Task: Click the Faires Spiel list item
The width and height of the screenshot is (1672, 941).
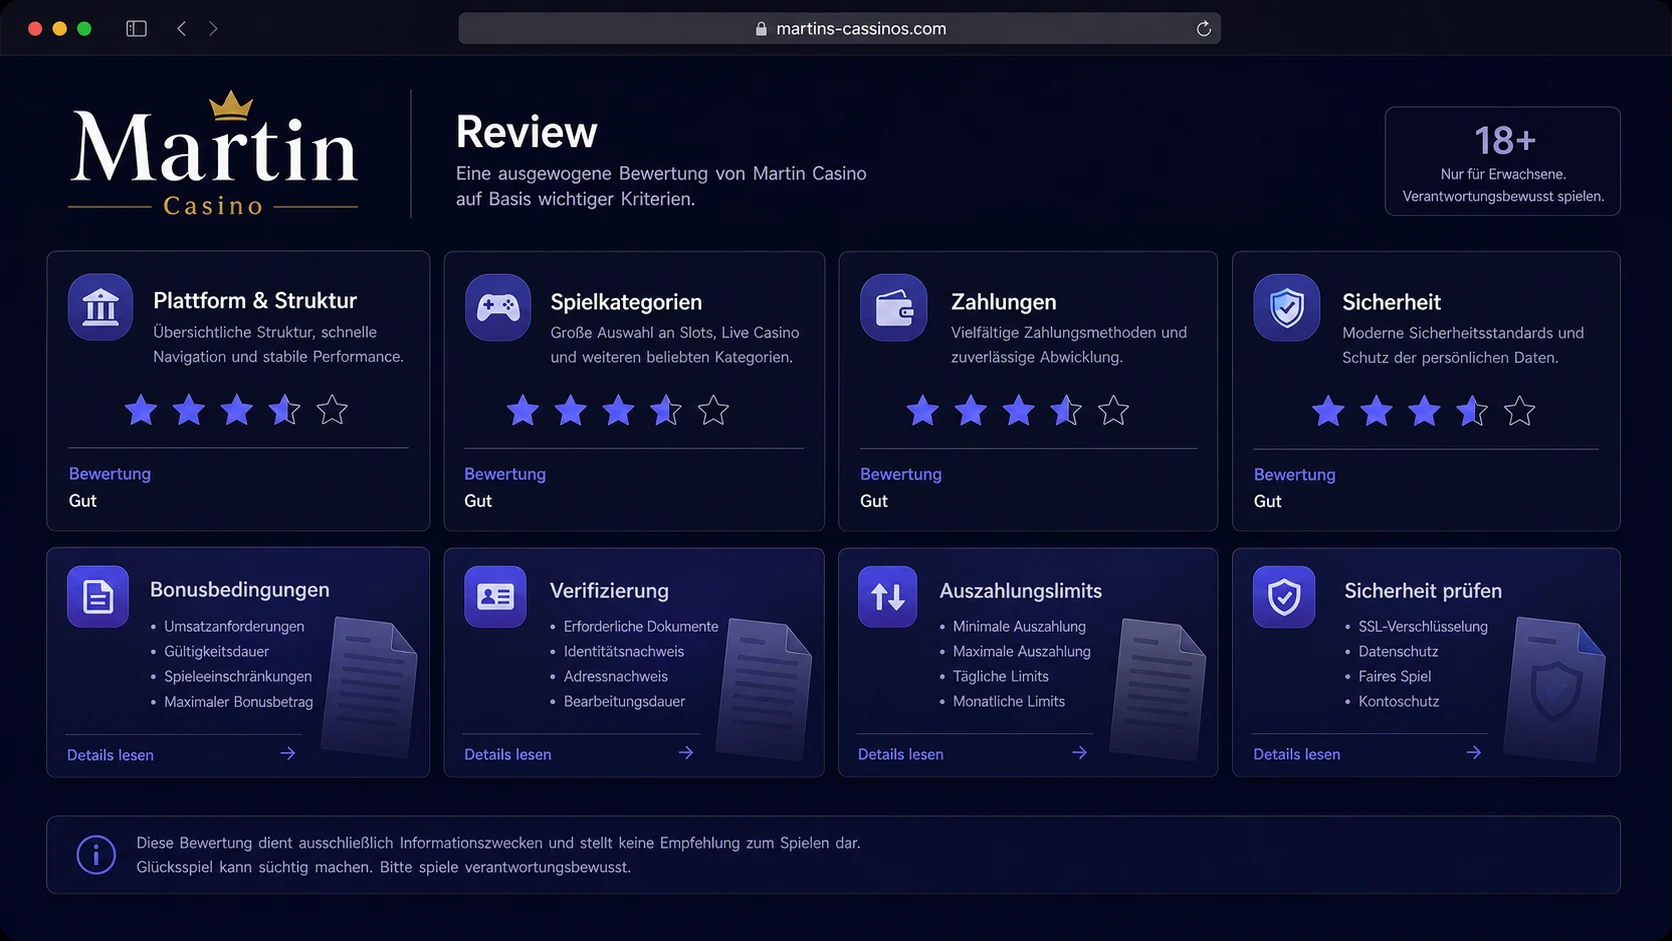Action: (x=1394, y=676)
